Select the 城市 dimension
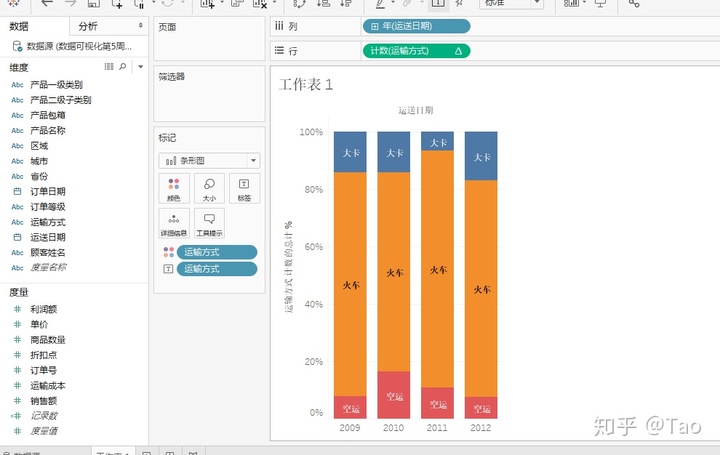This screenshot has width=720, height=455. [x=39, y=161]
